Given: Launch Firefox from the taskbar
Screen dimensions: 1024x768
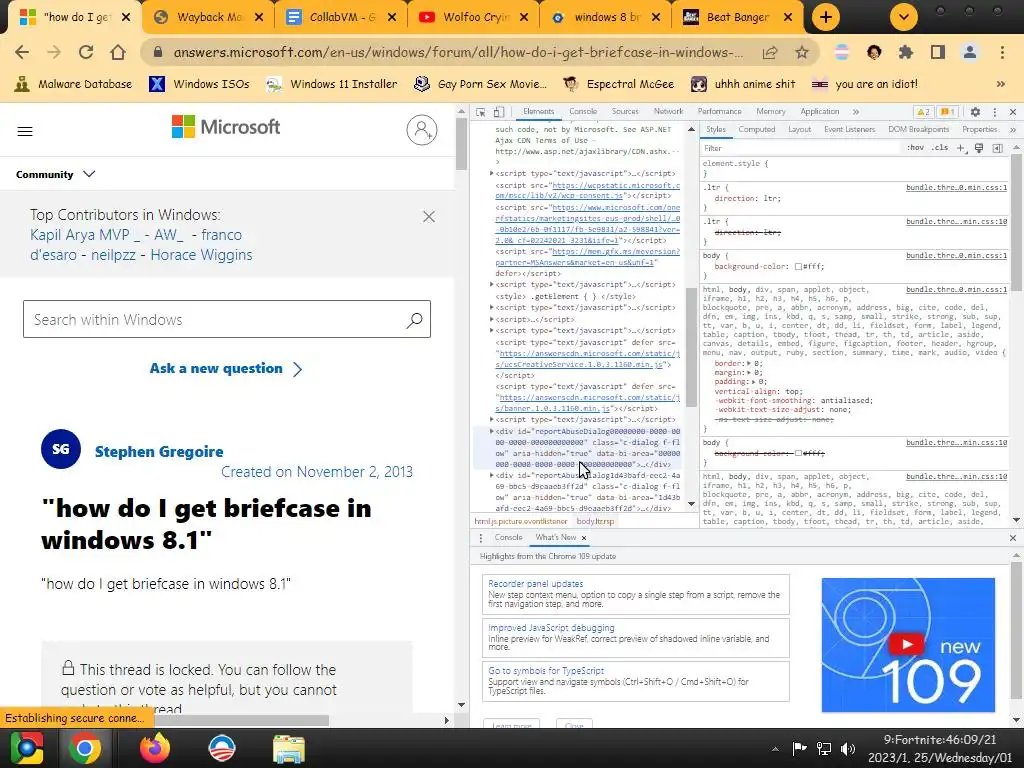Looking at the screenshot, I should [155, 748].
